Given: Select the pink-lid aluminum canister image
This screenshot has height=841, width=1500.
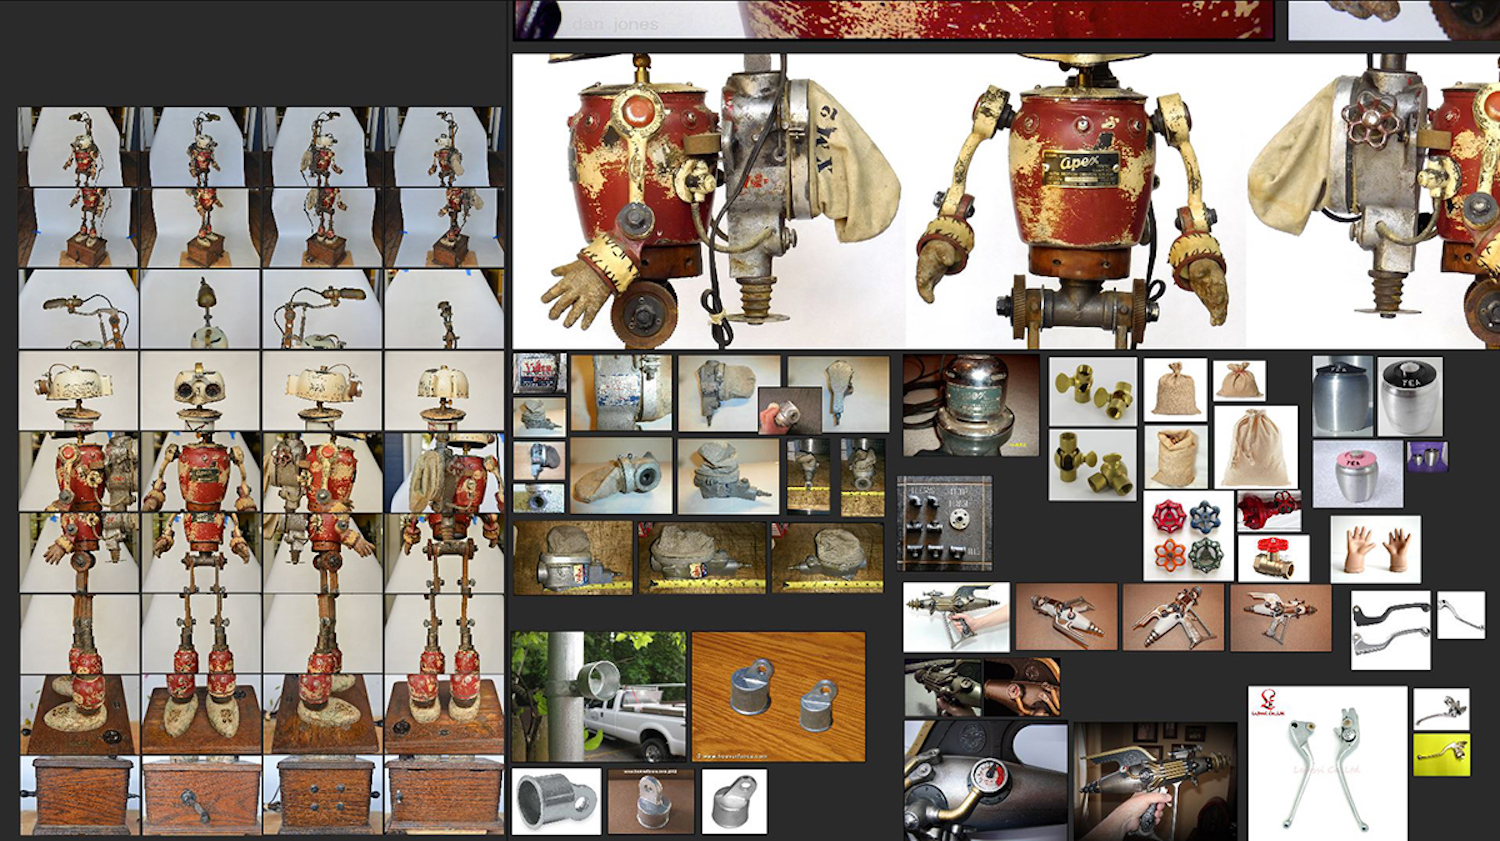Looking at the screenshot, I should [1357, 474].
